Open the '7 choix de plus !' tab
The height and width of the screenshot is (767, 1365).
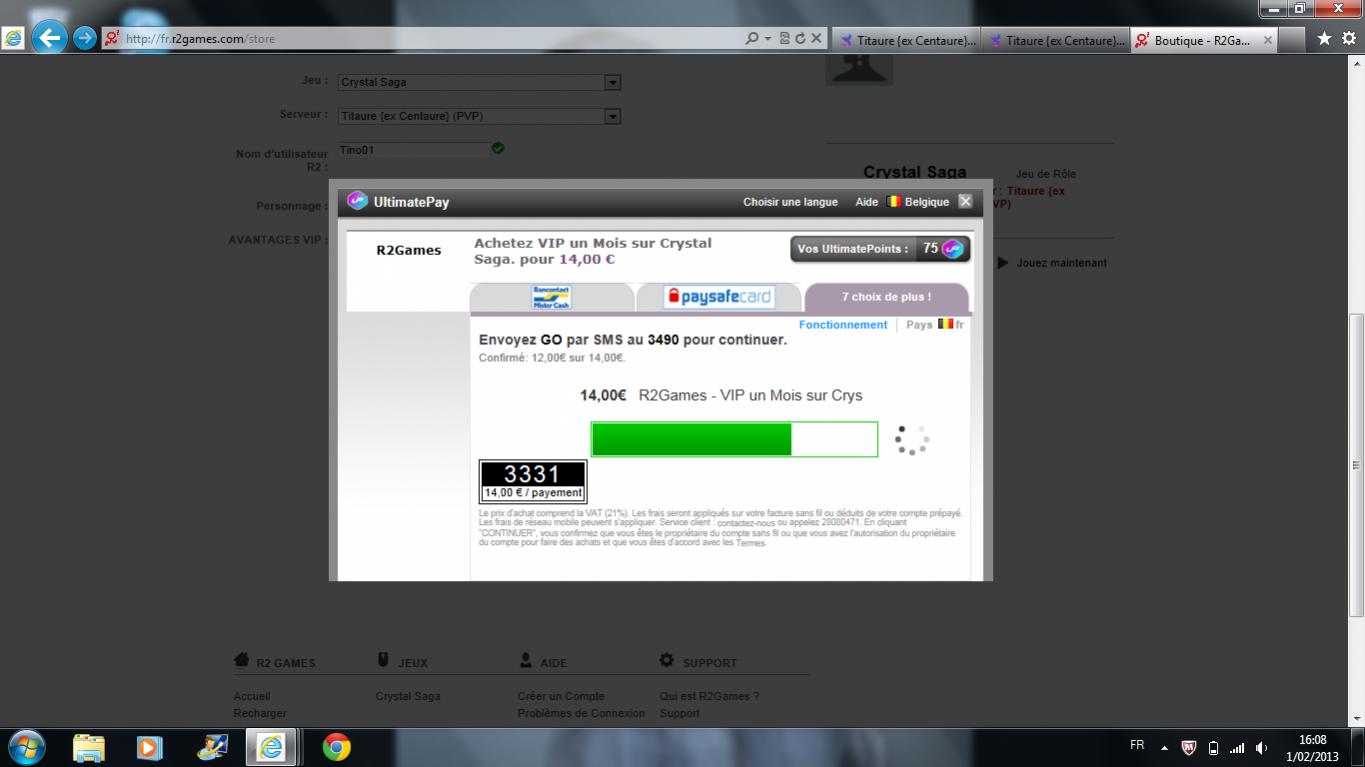click(886, 297)
